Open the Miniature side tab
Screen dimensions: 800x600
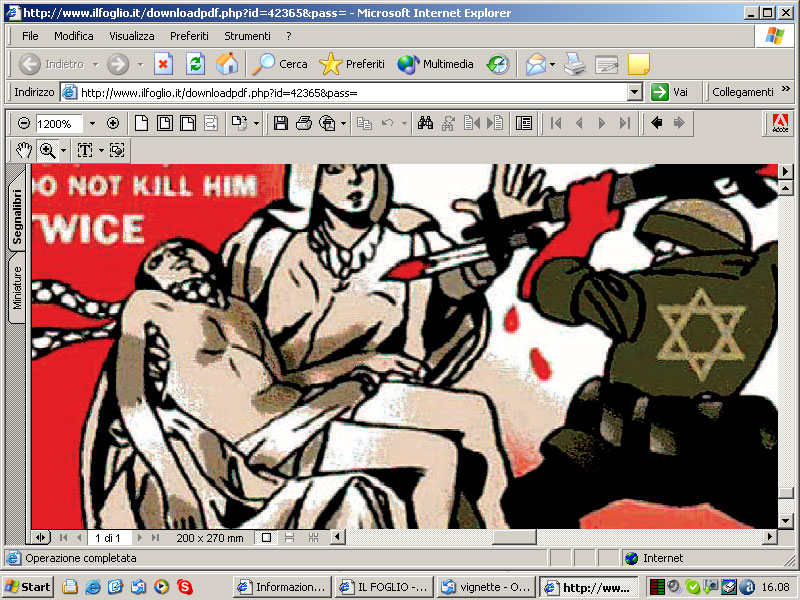coord(17,288)
